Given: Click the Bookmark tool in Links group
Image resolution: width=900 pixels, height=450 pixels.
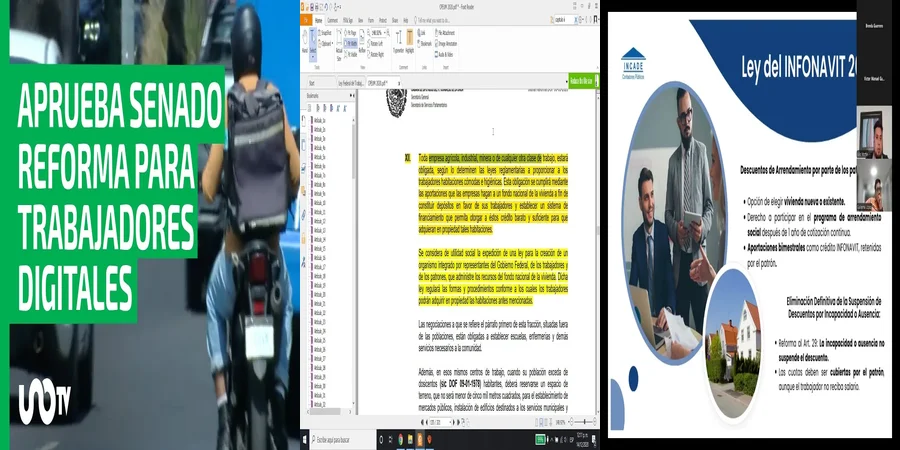Looking at the screenshot, I should 425,44.
